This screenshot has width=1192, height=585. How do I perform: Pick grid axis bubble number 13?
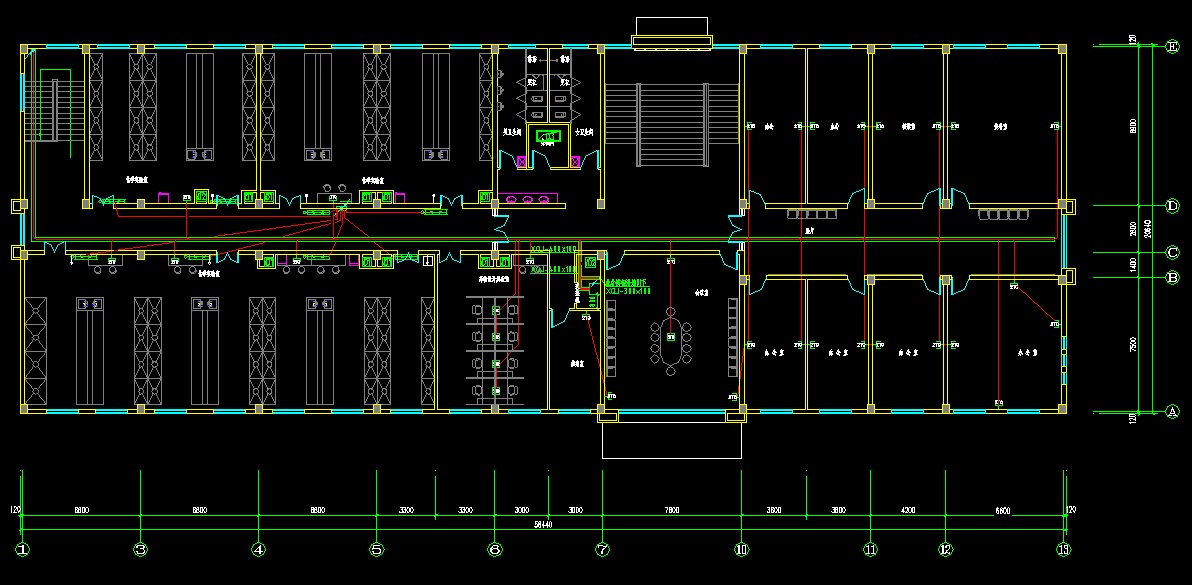(x=1064, y=549)
